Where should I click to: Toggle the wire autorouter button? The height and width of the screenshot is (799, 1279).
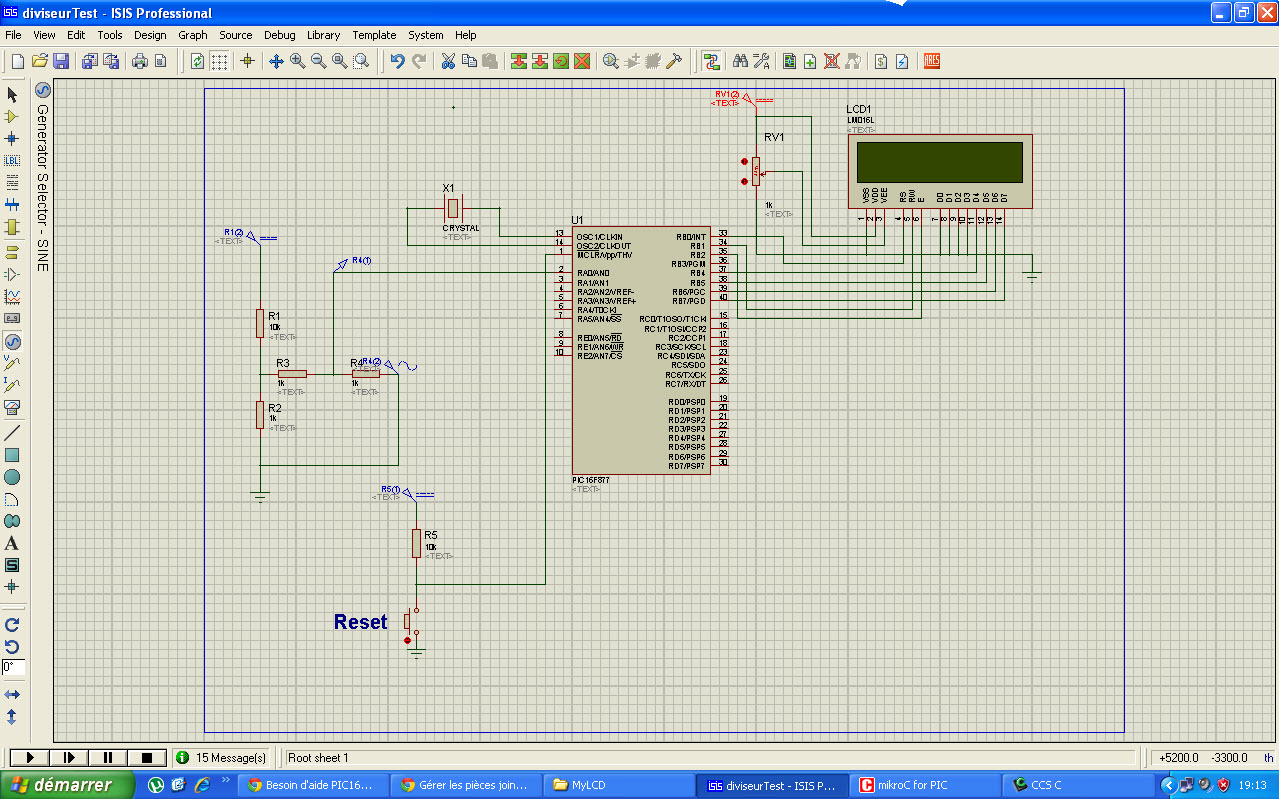tap(711, 61)
